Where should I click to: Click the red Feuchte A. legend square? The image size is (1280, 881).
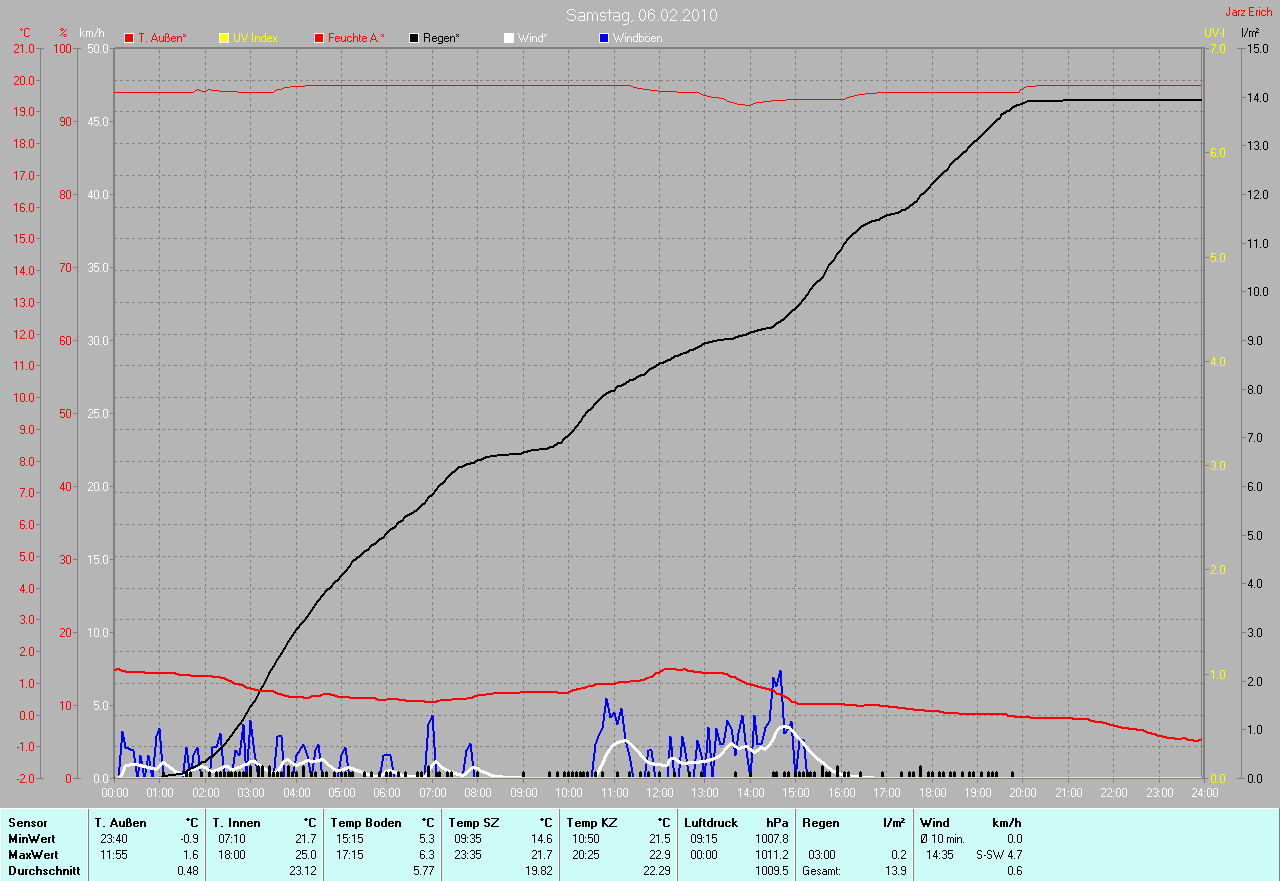coord(320,38)
